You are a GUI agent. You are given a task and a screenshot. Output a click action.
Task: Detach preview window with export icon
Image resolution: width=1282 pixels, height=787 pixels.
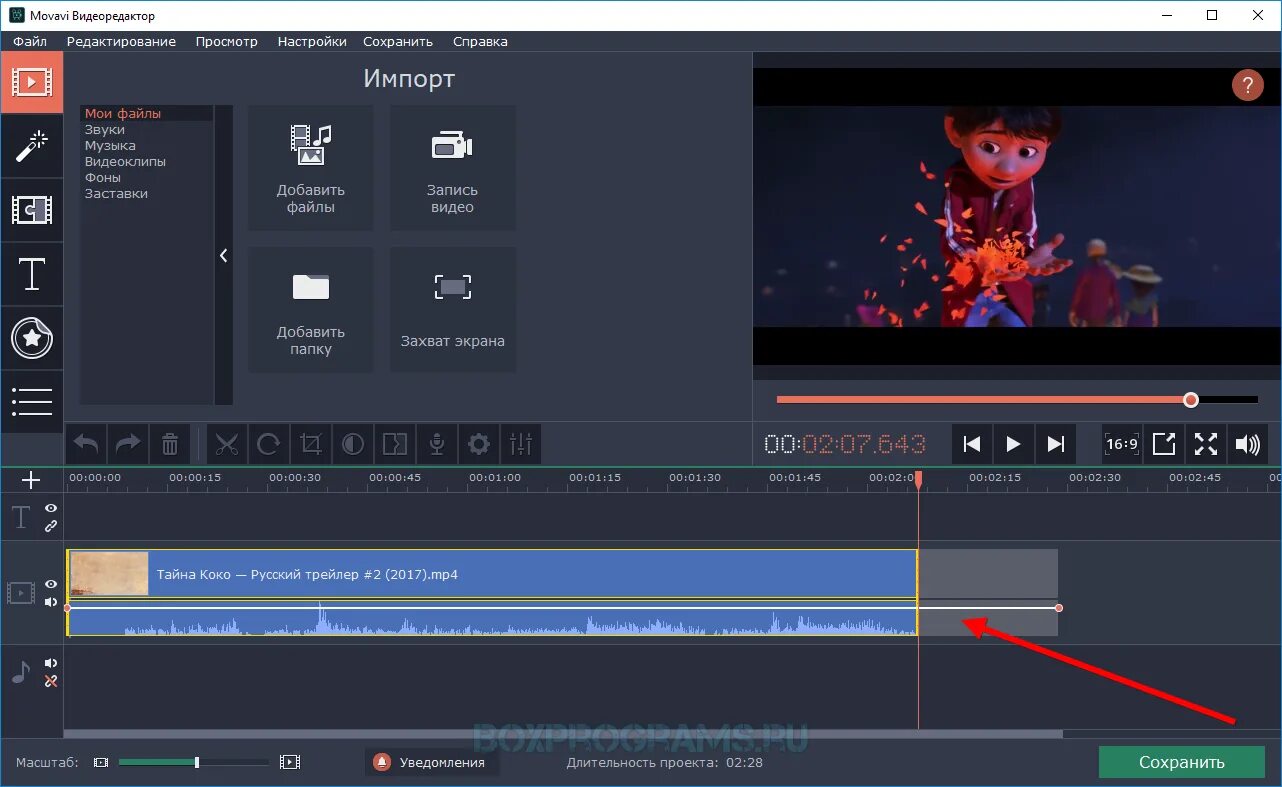pyautogui.click(x=1164, y=444)
